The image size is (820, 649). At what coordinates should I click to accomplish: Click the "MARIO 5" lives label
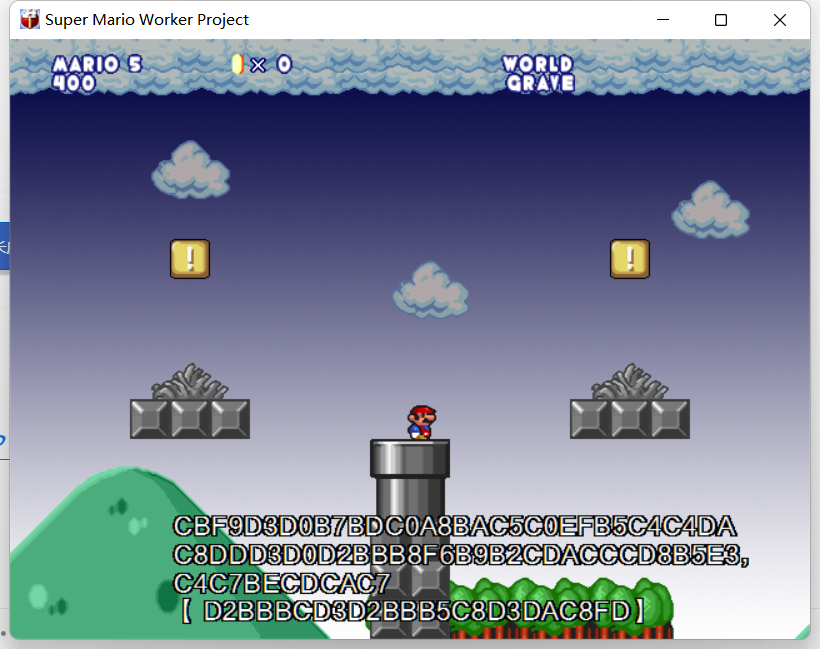click(x=97, y=64)
